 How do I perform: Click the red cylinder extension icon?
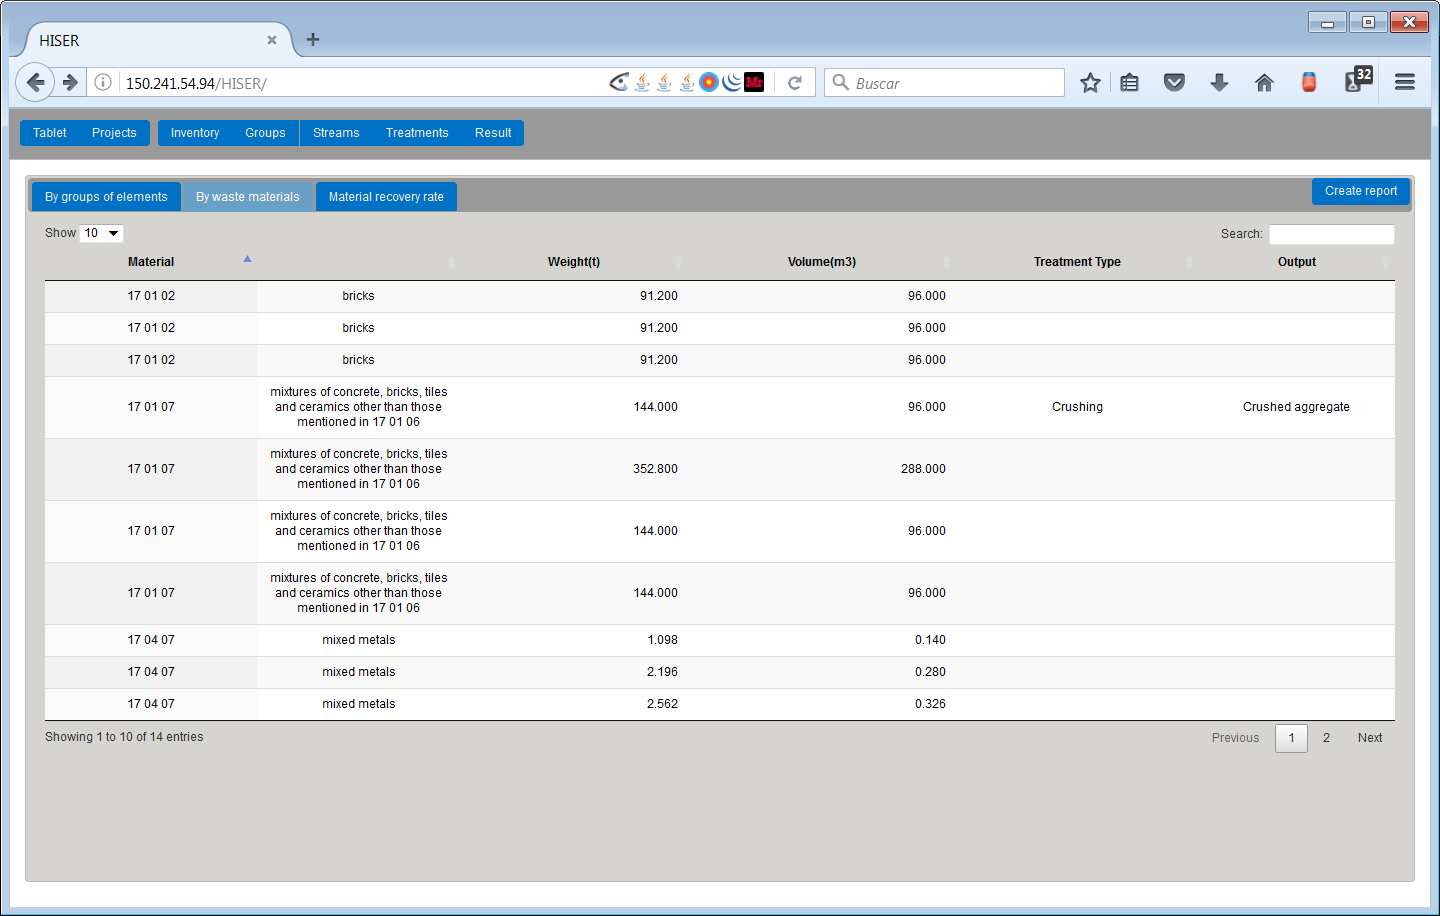pyautogui.click(x=1309, y=82)
